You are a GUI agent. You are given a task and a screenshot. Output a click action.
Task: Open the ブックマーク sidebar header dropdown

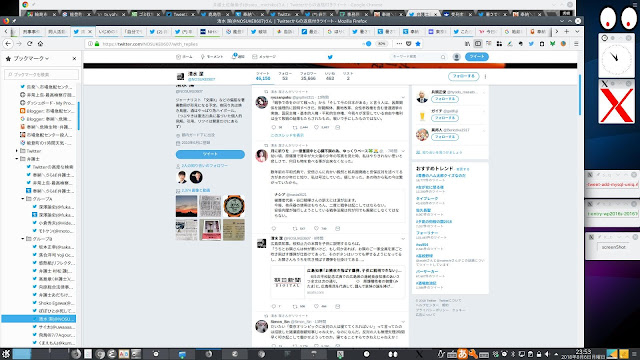[x=31, y=59]
